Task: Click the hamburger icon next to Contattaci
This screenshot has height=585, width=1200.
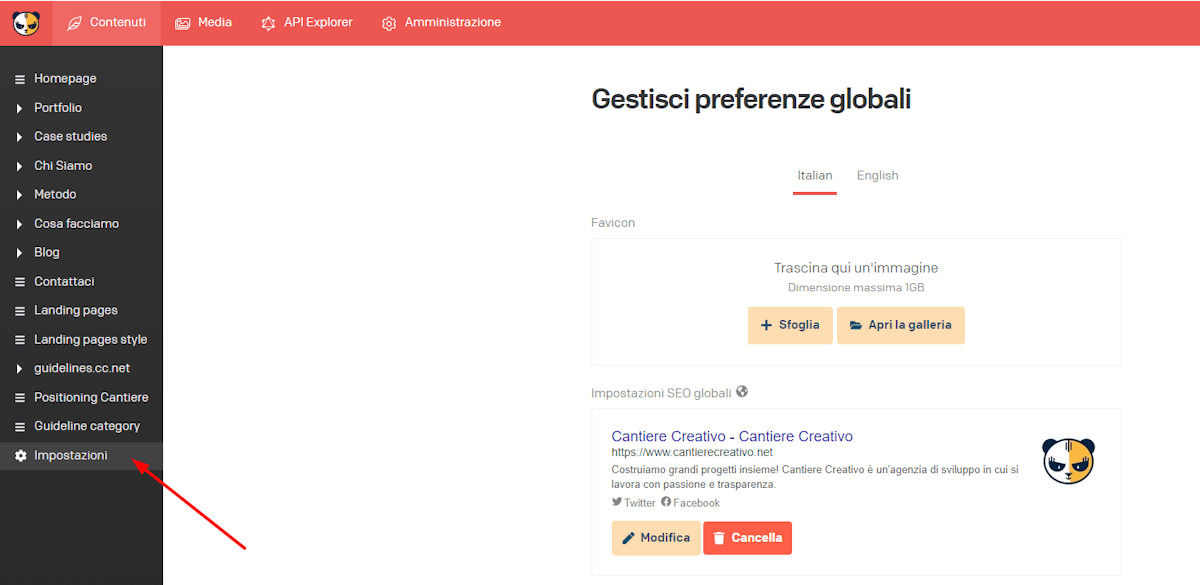Action: (x=20, y=282)
